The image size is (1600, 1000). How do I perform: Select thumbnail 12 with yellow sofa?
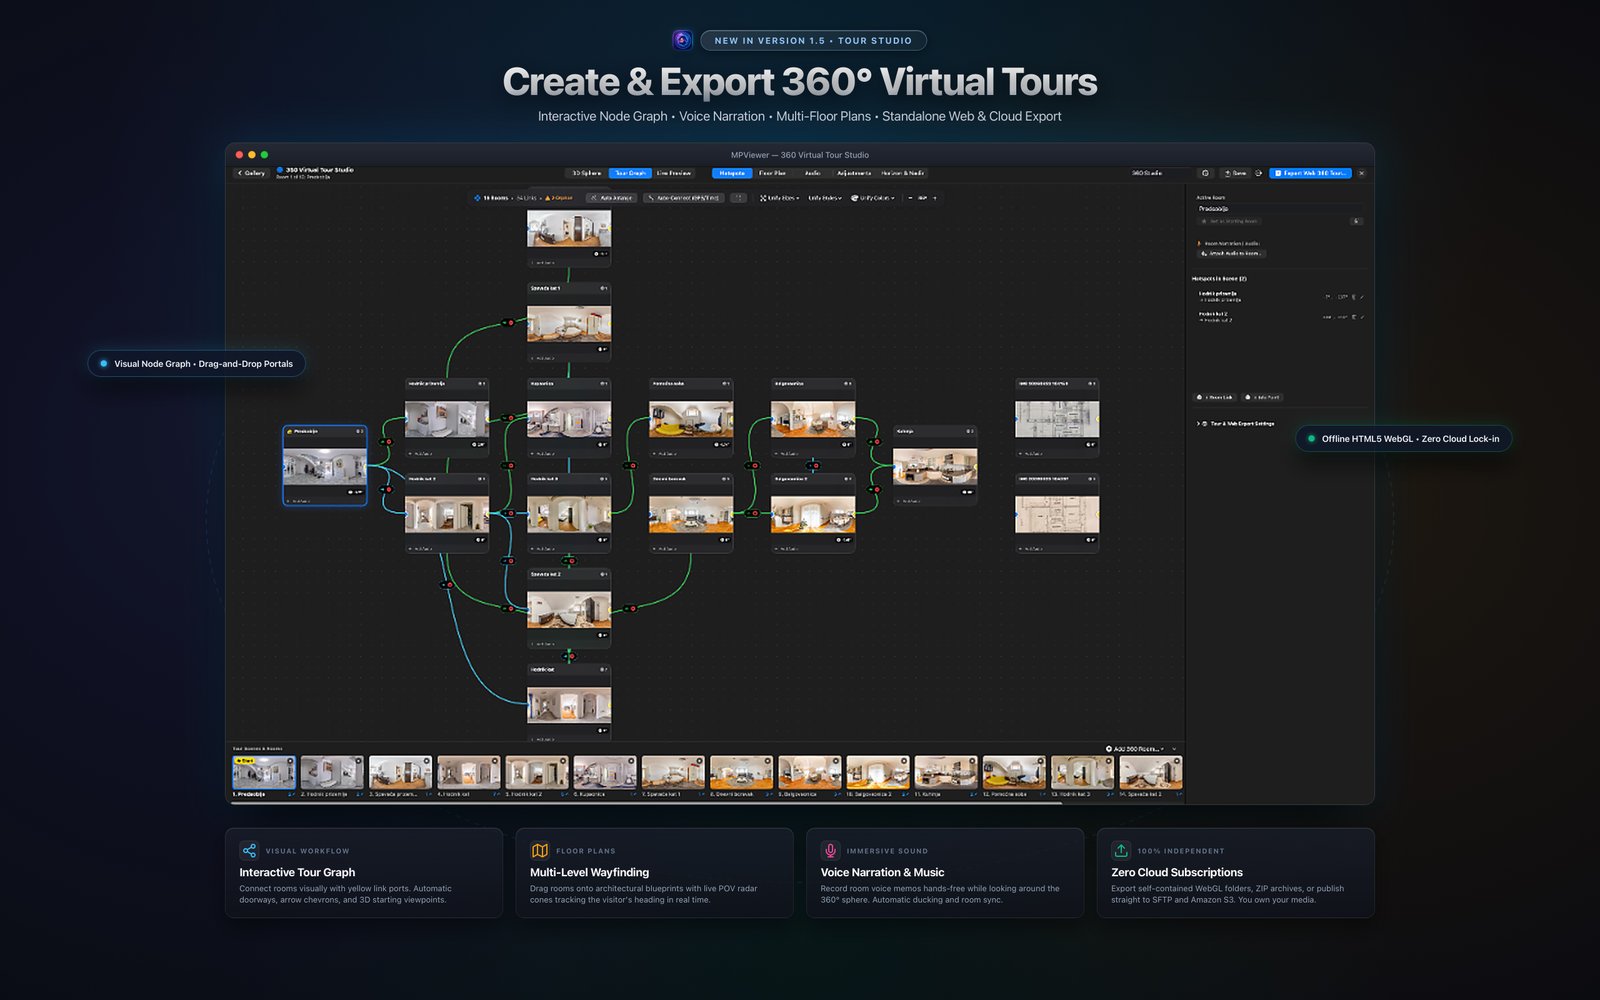pyautogui.click(x=1014, y=776)
